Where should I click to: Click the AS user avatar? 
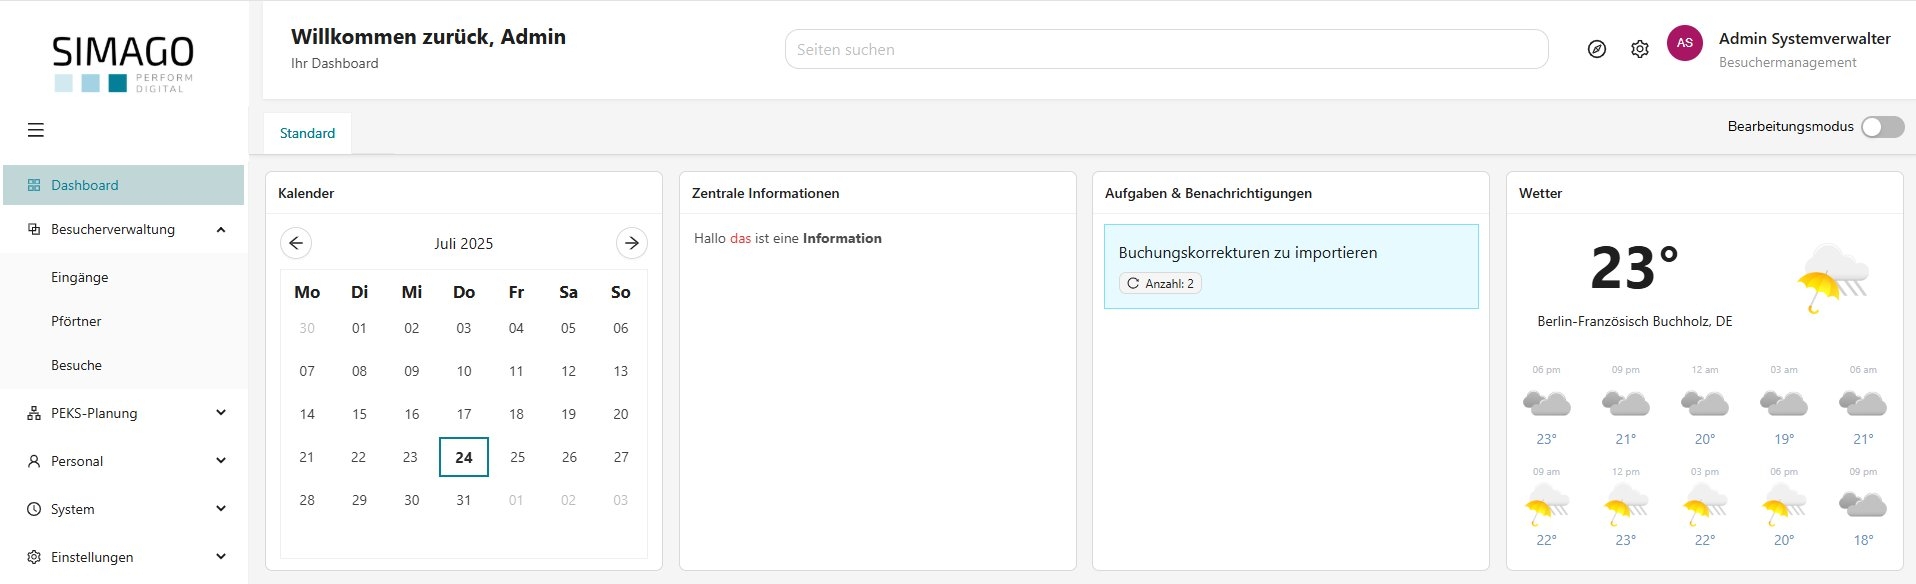[1685, 43]
